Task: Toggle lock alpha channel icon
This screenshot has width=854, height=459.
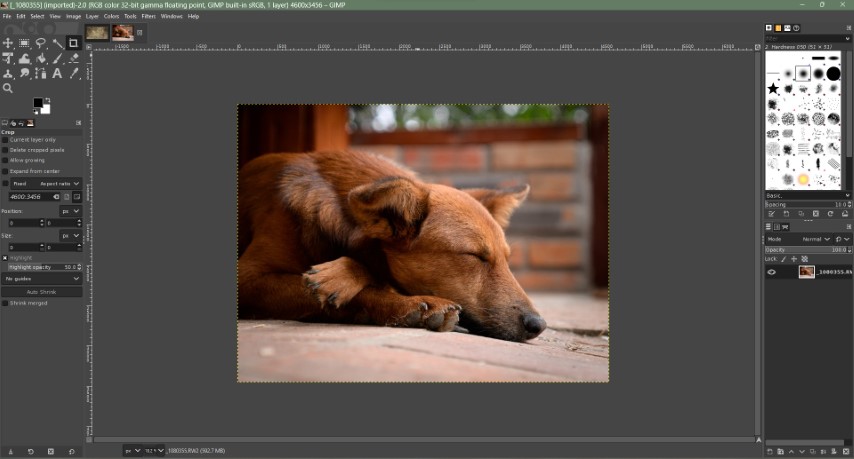Action: (804, 259)
